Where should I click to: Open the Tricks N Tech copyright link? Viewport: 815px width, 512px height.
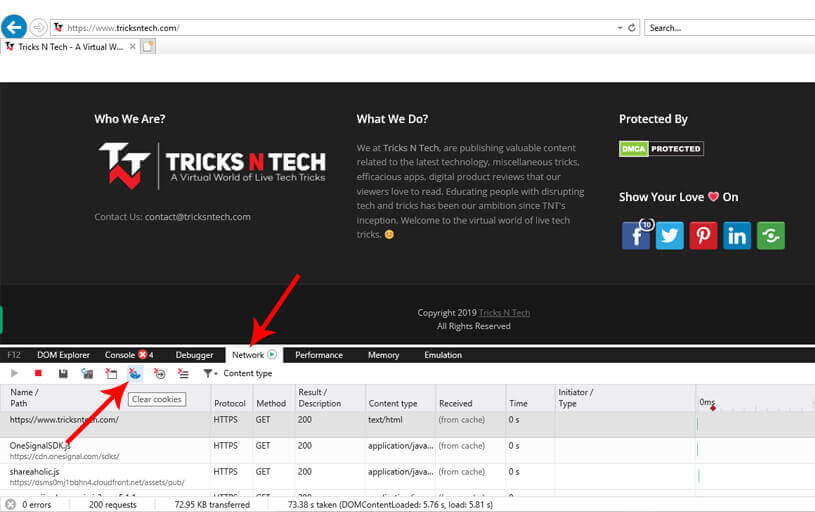click(x=504, y=312)
